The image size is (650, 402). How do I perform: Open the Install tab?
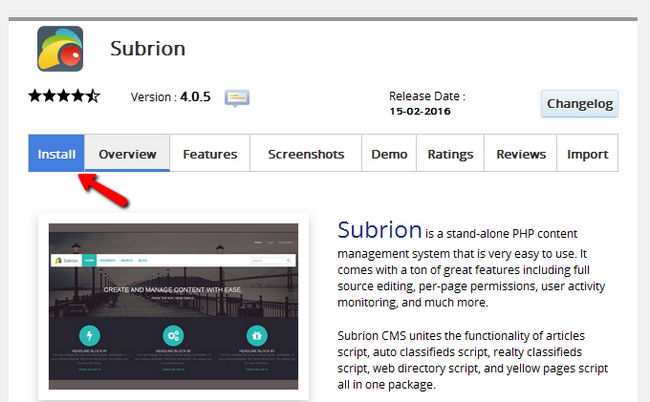pyautogui.click(x=56, y=153)
